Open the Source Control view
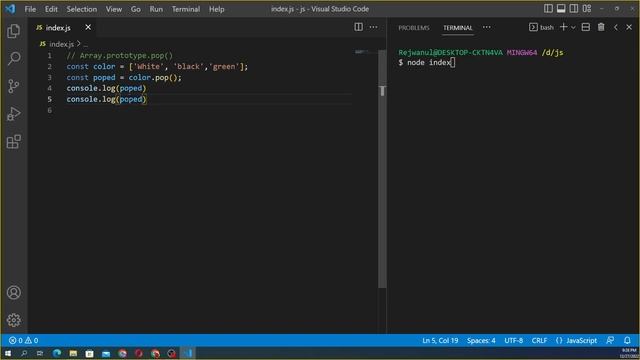 pyautogui.click(x=13, y=86)
